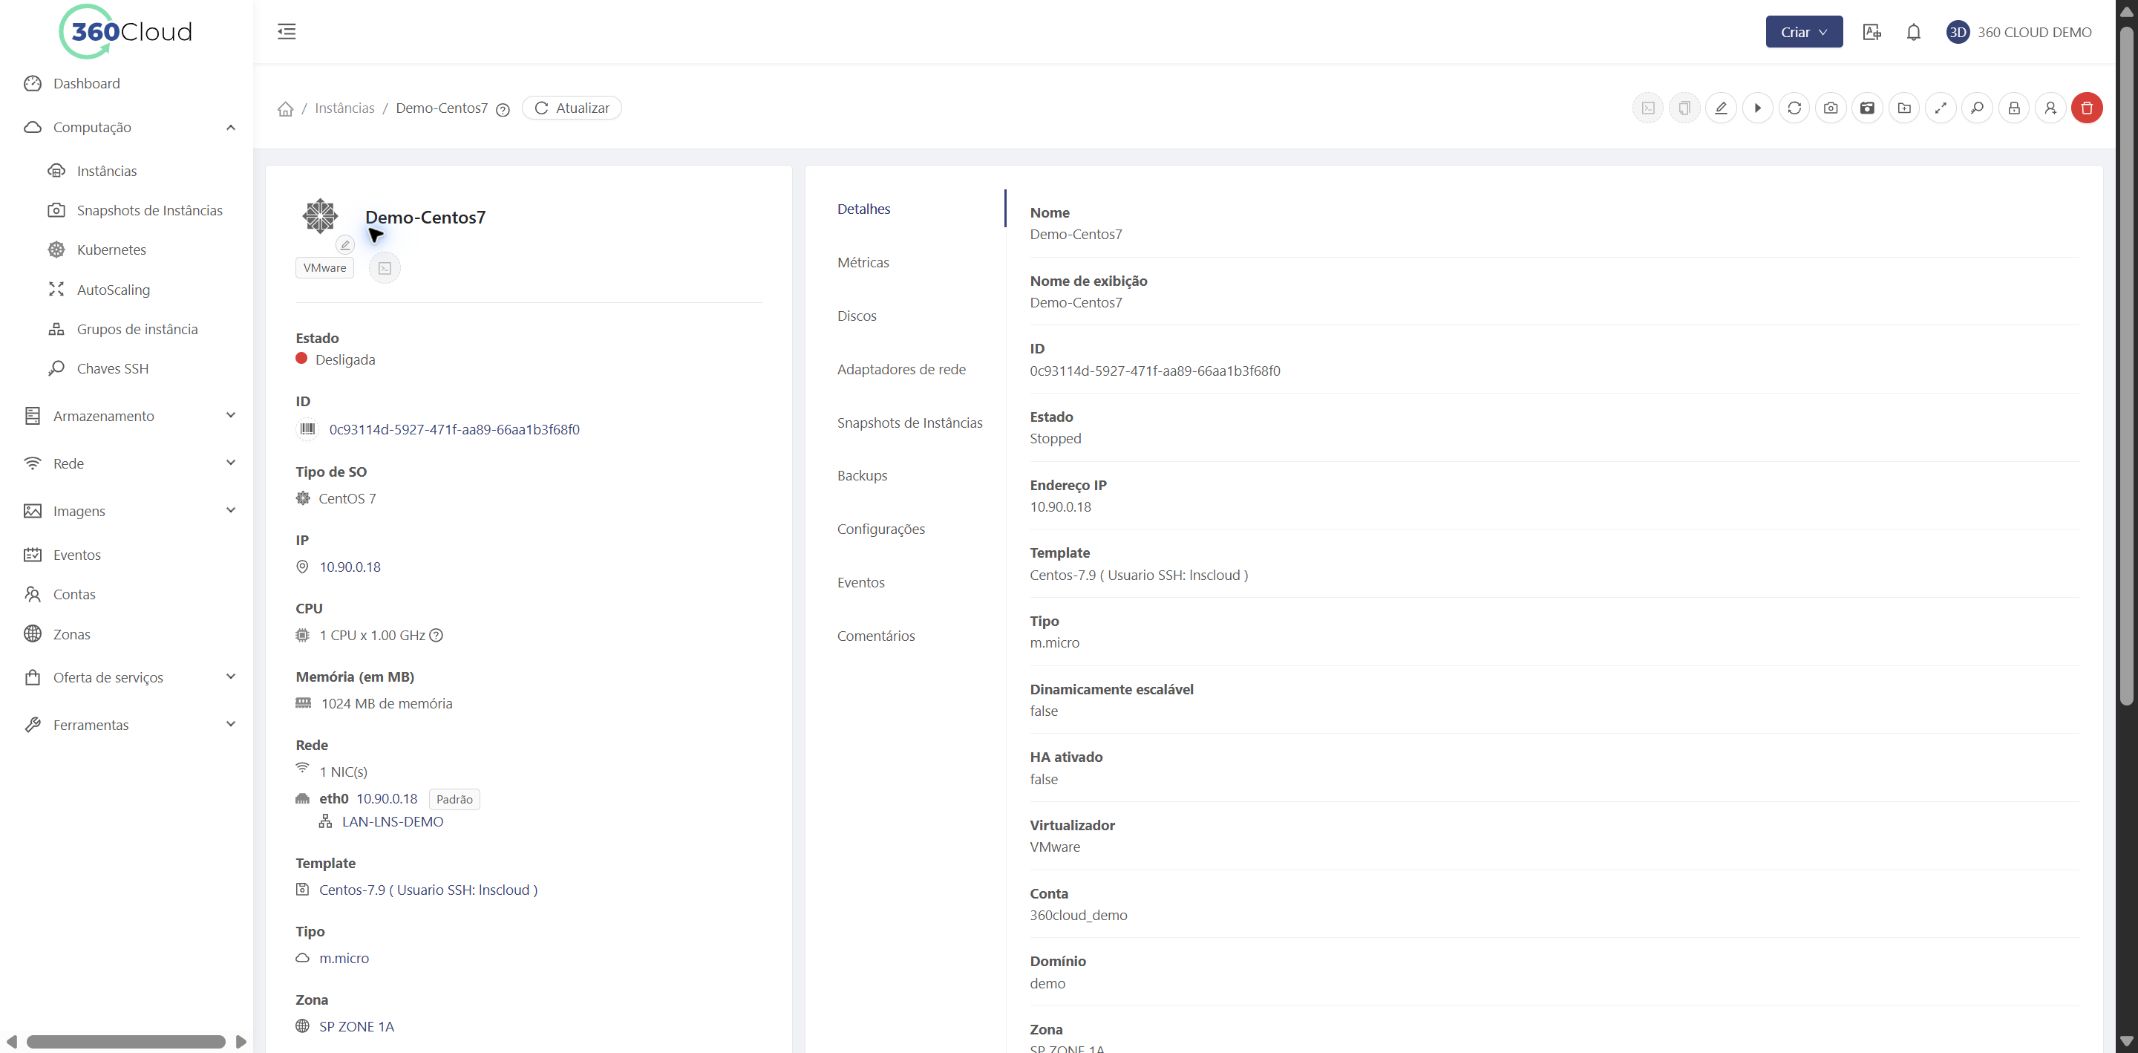Open the Discos tab
The width and height of the screenshot is (2138, 1053).
(857, 315)
